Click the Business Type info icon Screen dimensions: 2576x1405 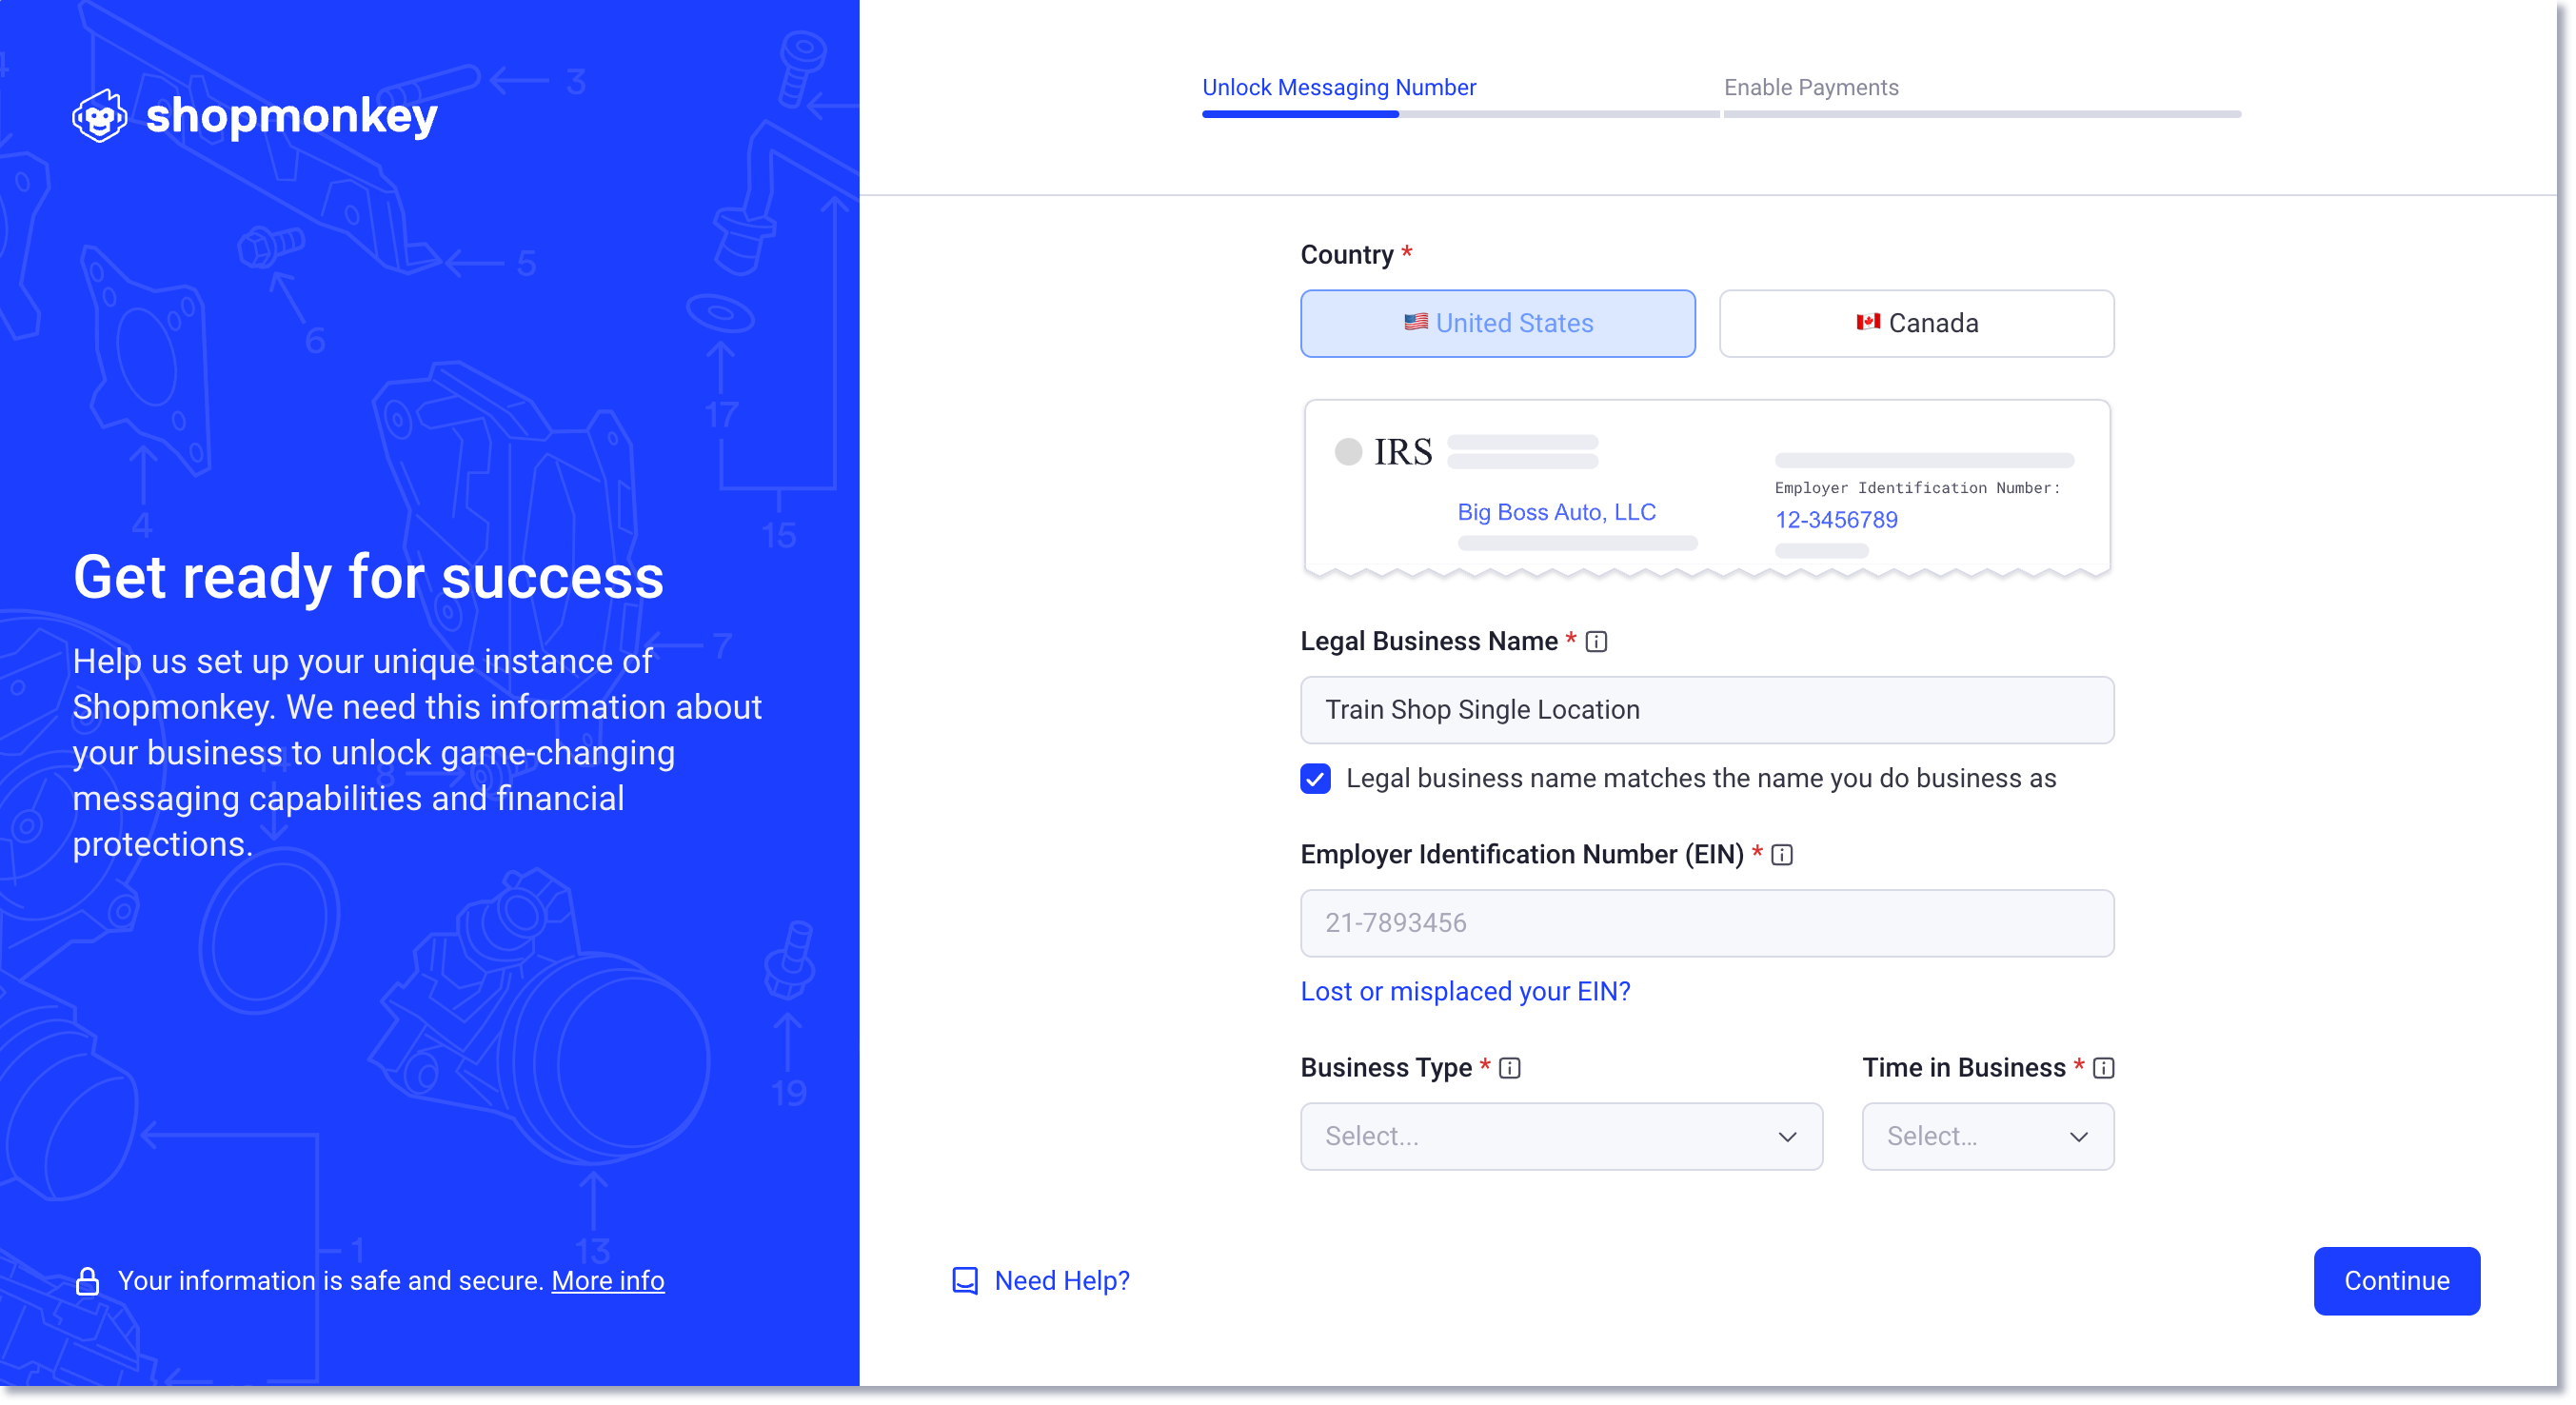click(x=1510, y=1068)
